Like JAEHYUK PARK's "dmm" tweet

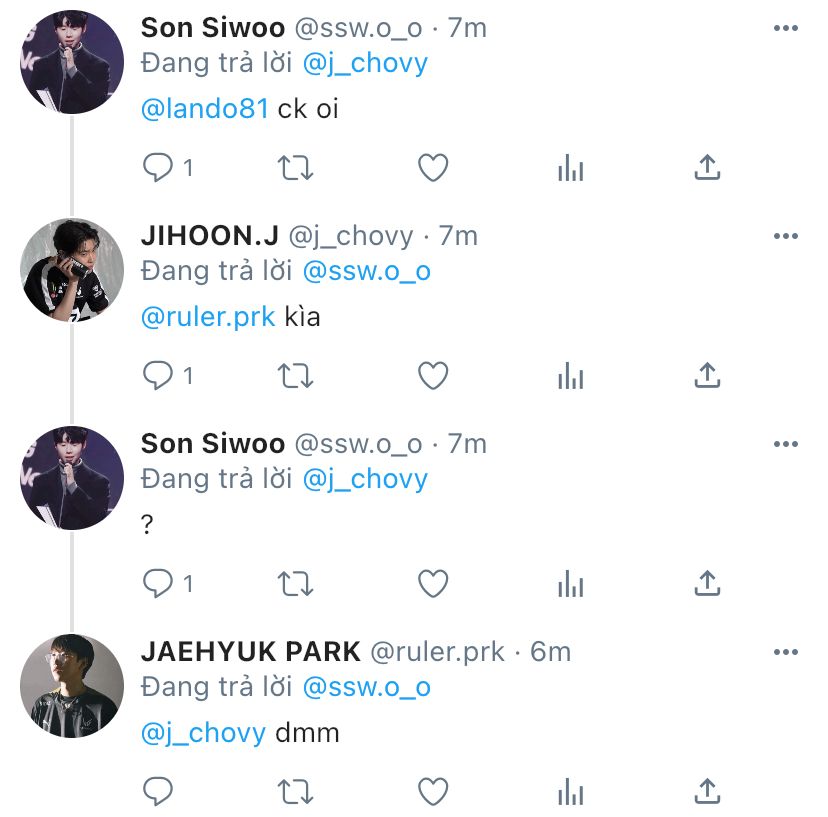point(433,792)
